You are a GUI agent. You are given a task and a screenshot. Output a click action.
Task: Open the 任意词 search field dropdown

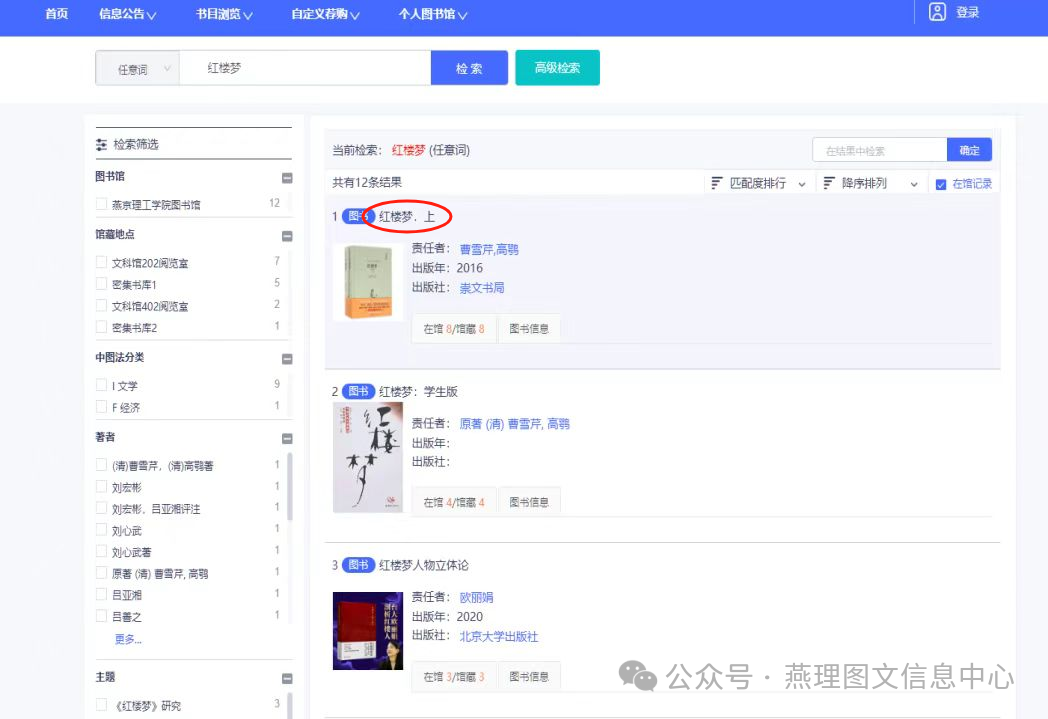[x=138, y=69]
